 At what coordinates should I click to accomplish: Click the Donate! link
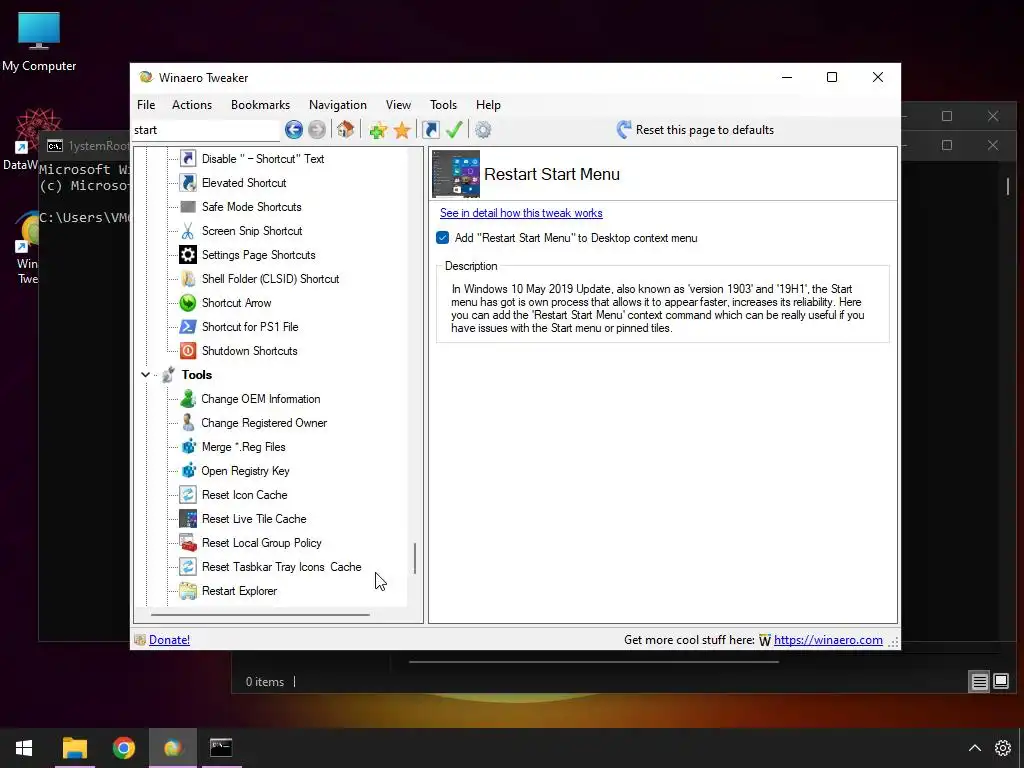169,640
